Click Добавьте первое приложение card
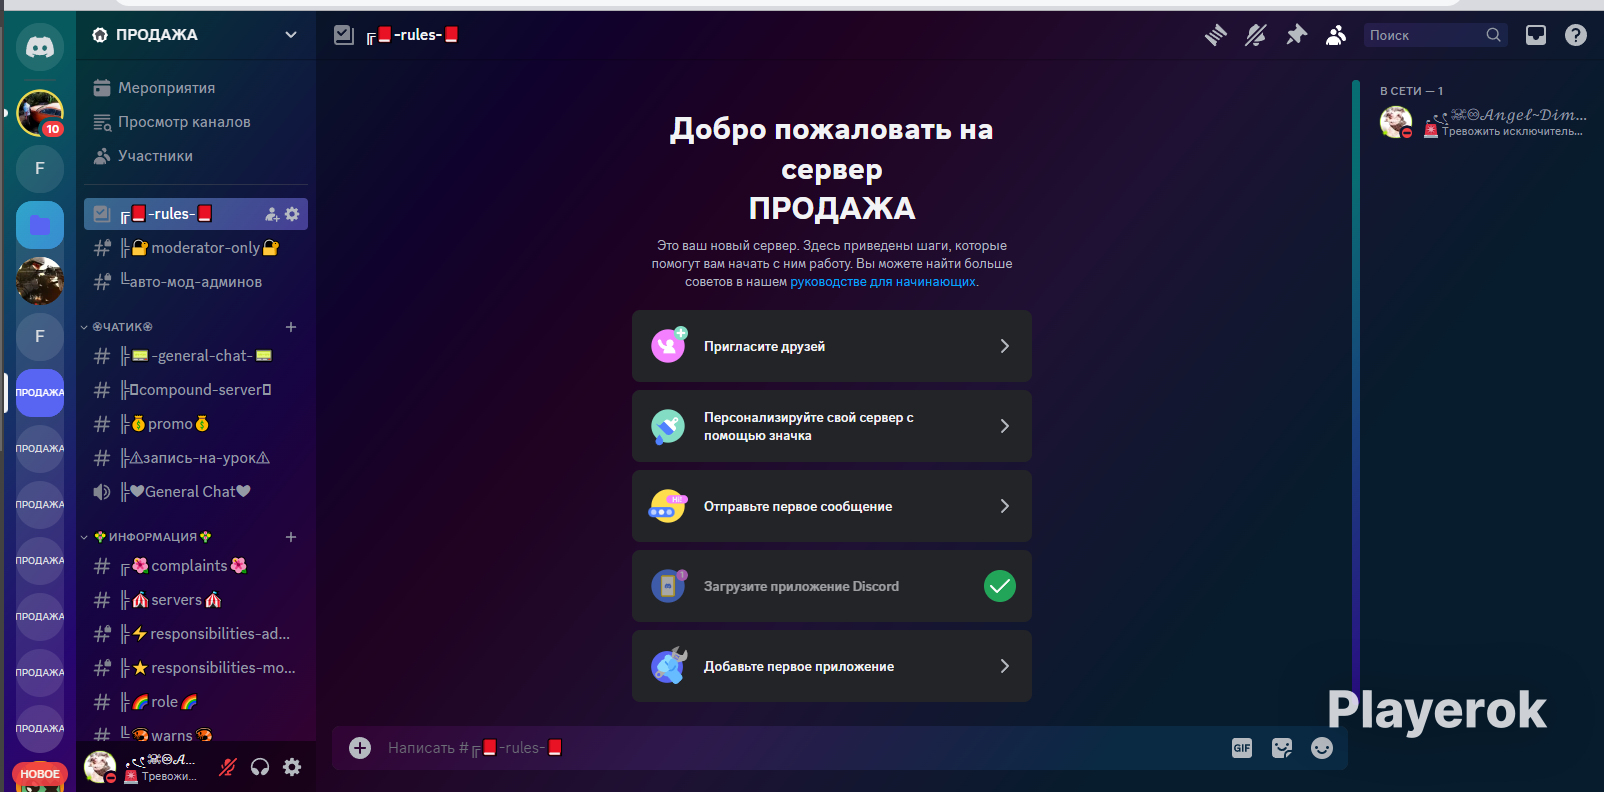1604x792 pixels. point(832,666)
